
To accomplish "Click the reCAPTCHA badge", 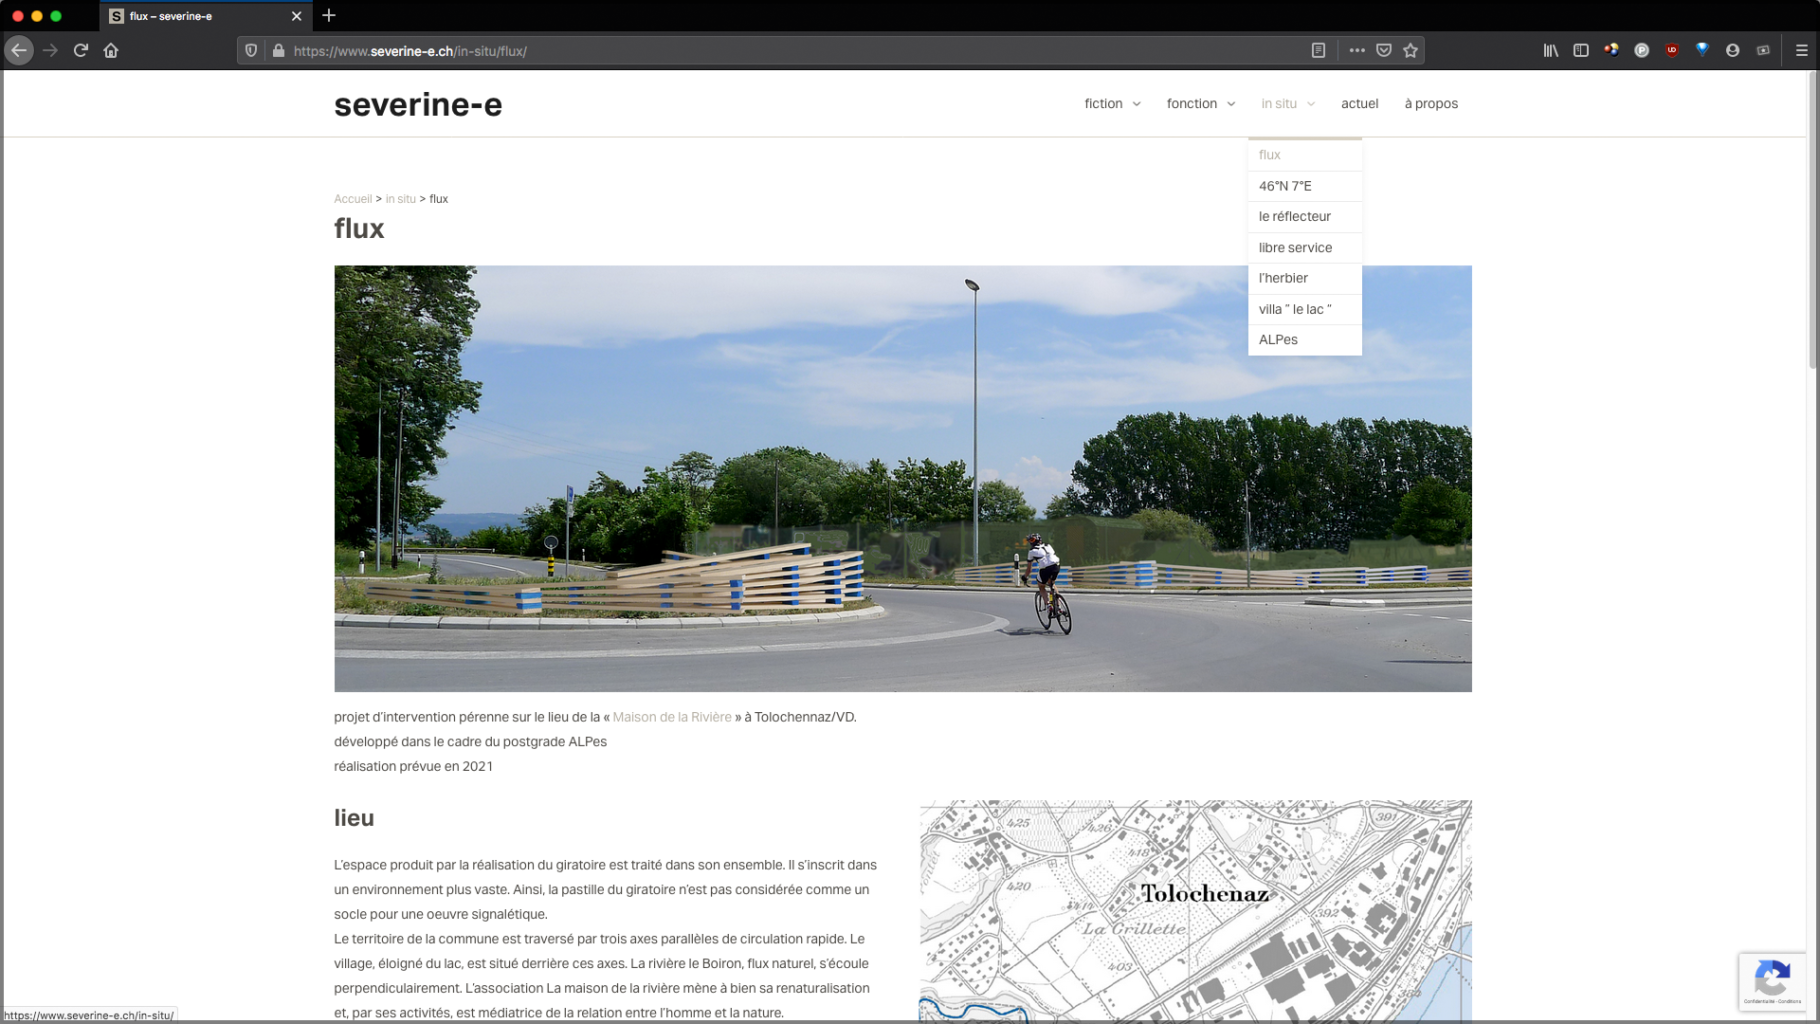I will (1772, 981).
